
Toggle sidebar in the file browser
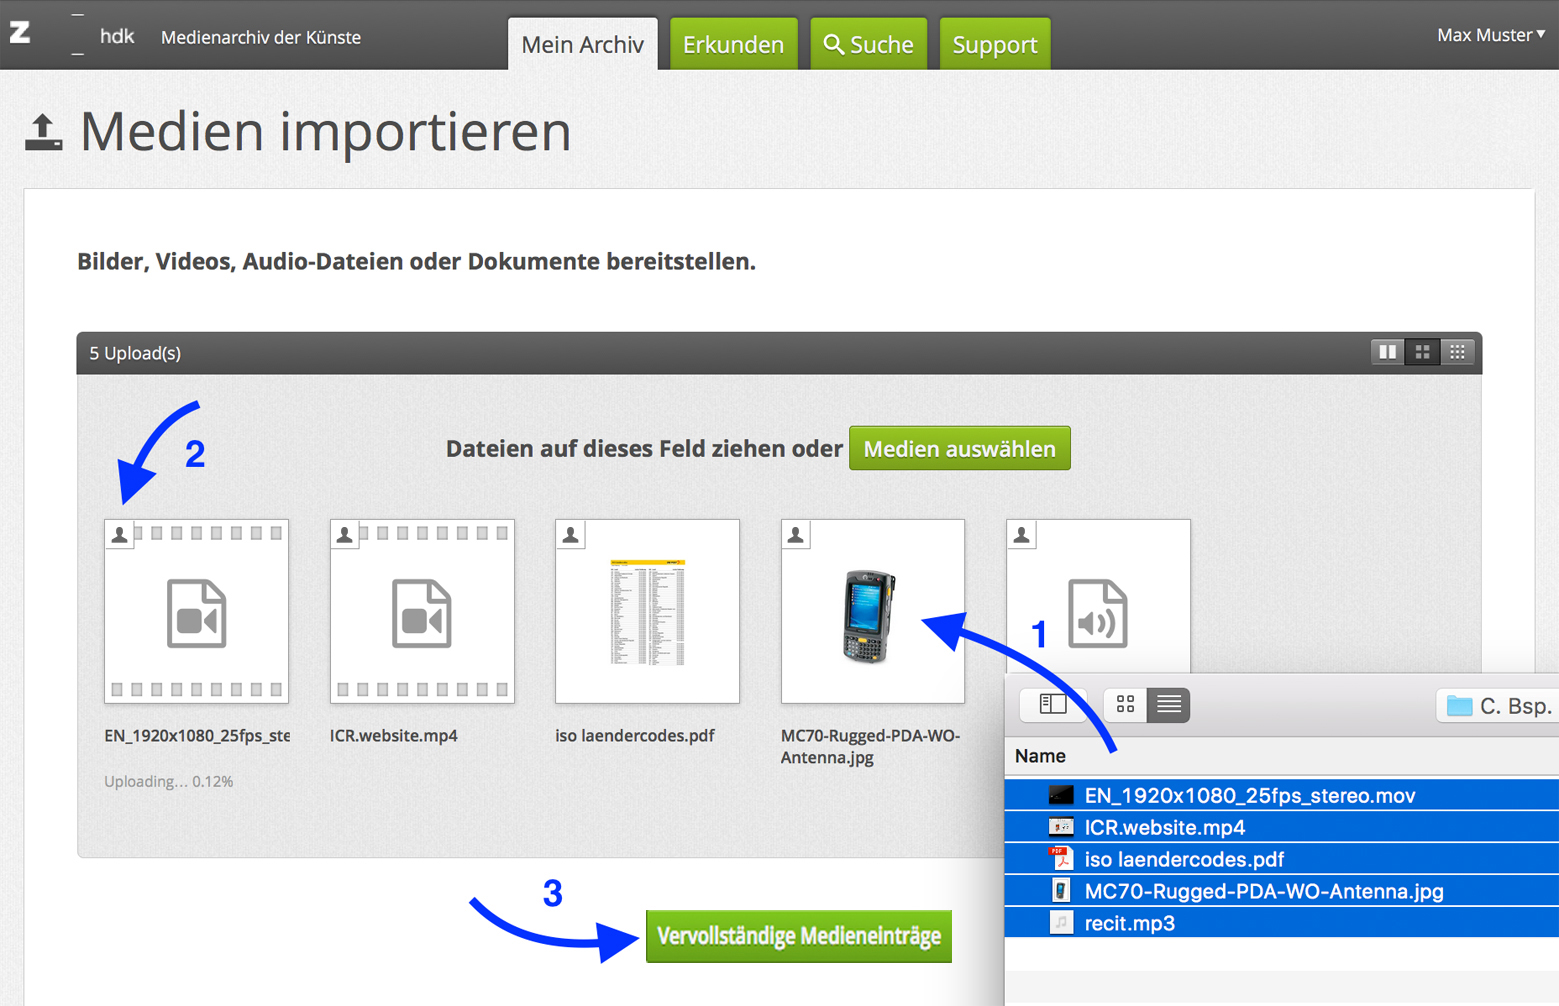(x=1052, y=705)
